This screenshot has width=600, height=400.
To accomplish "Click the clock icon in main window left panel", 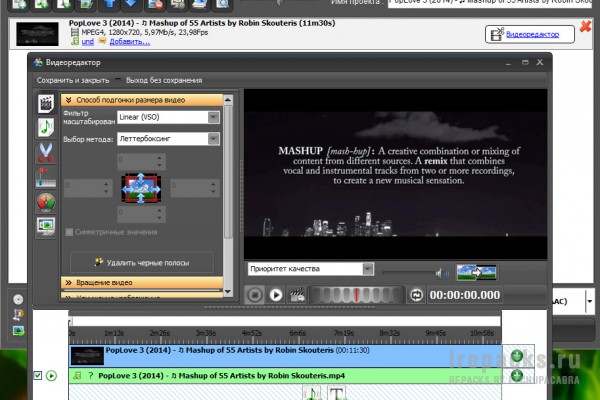I will (18, 299).
